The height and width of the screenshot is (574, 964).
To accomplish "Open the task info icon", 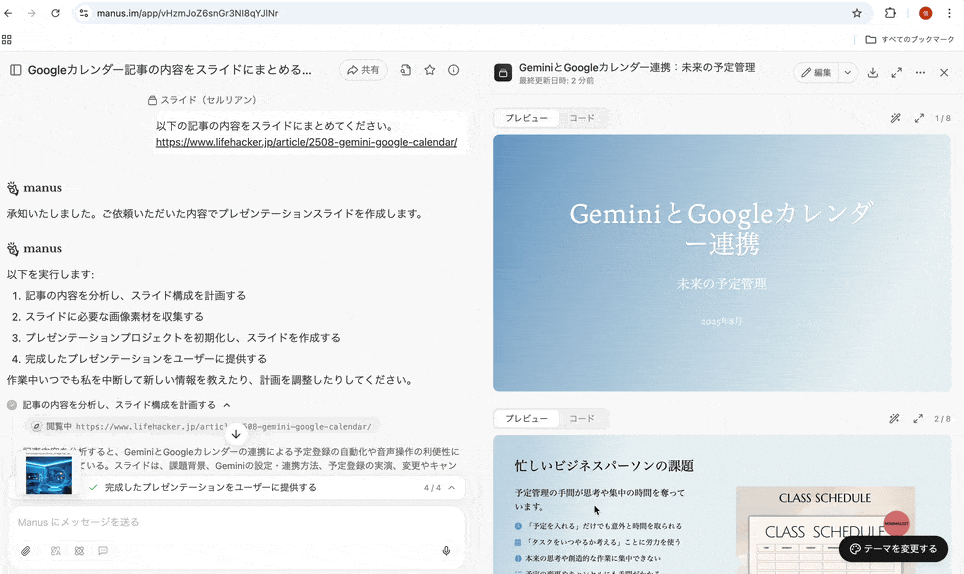I will pos(454,70).
